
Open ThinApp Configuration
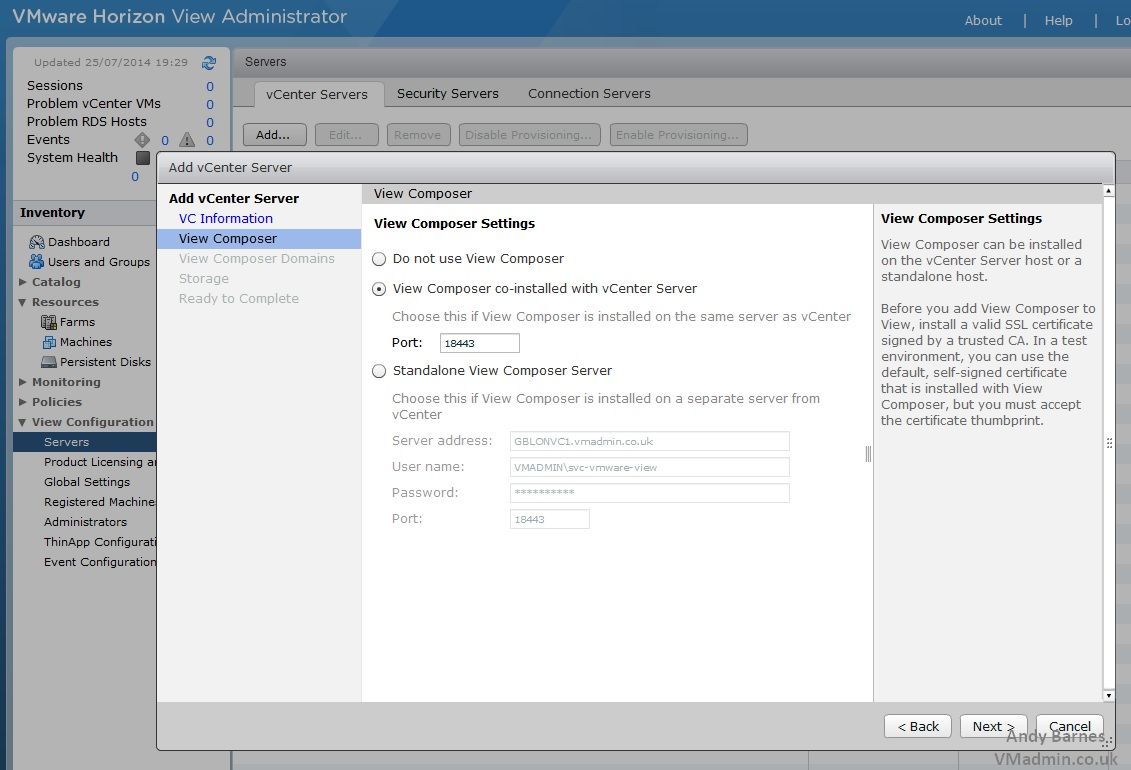tap(100, 542)
